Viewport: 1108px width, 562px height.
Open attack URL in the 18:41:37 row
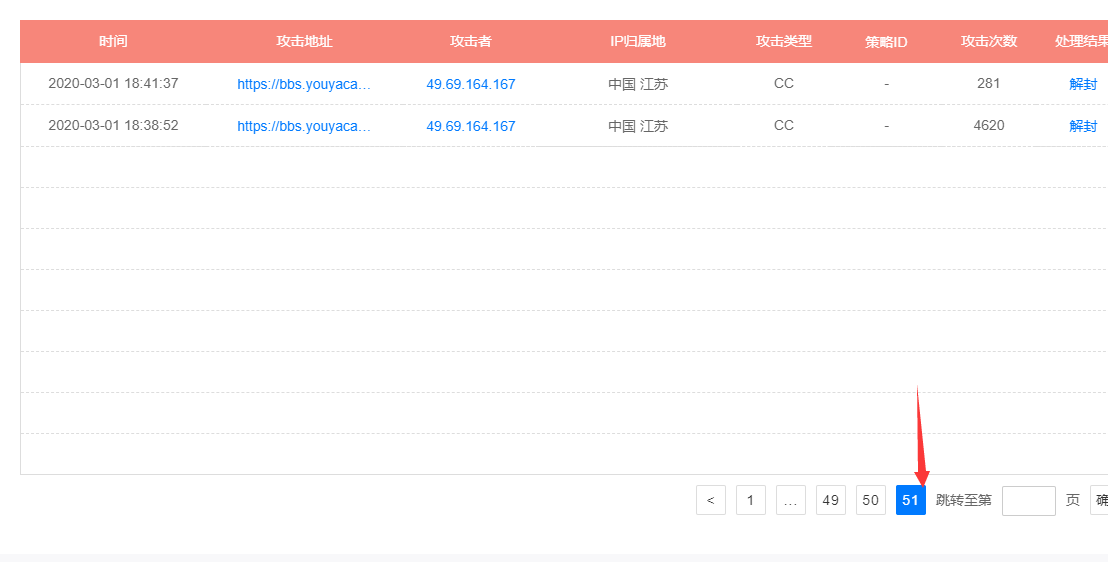(x=304, y=84)
